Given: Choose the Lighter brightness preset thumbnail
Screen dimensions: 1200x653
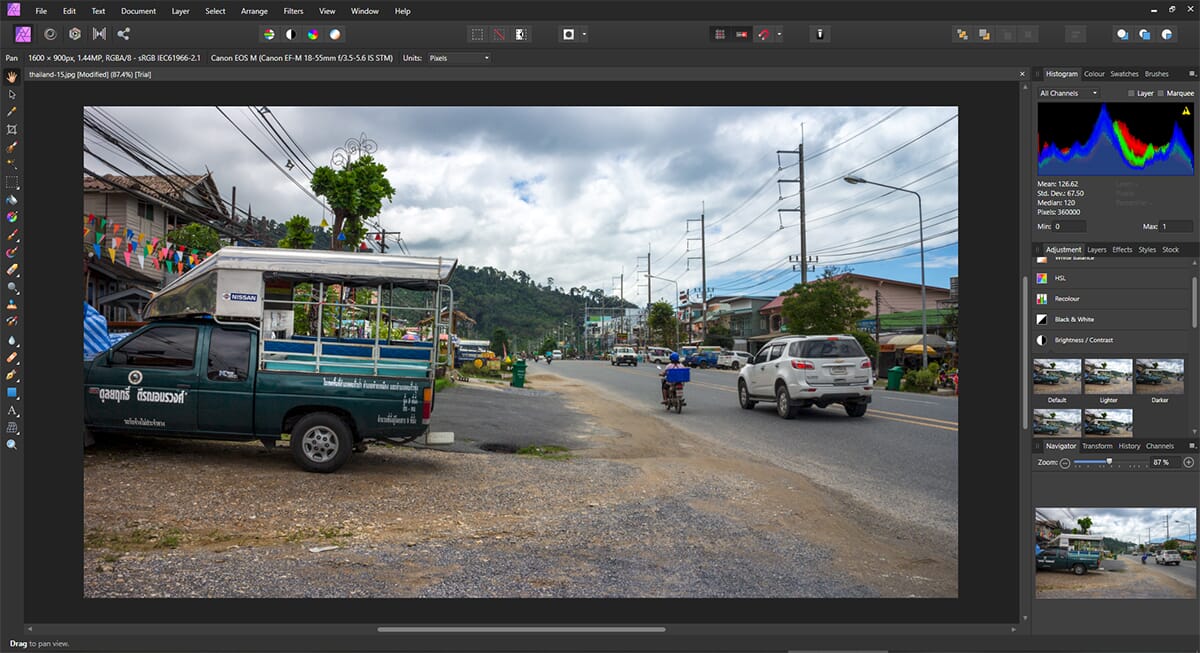Looking at the screenshot, I should tap(1108, 376).
